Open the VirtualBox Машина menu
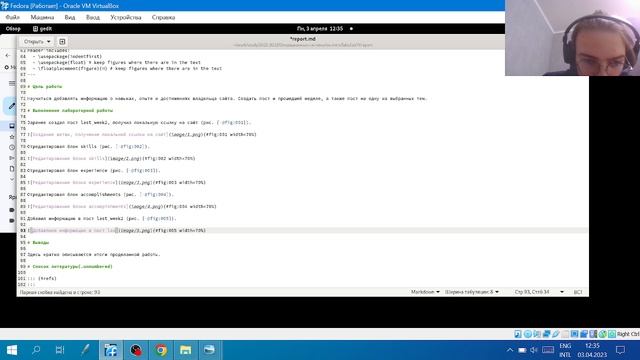 pyautogui.click(x=42, y=18)
